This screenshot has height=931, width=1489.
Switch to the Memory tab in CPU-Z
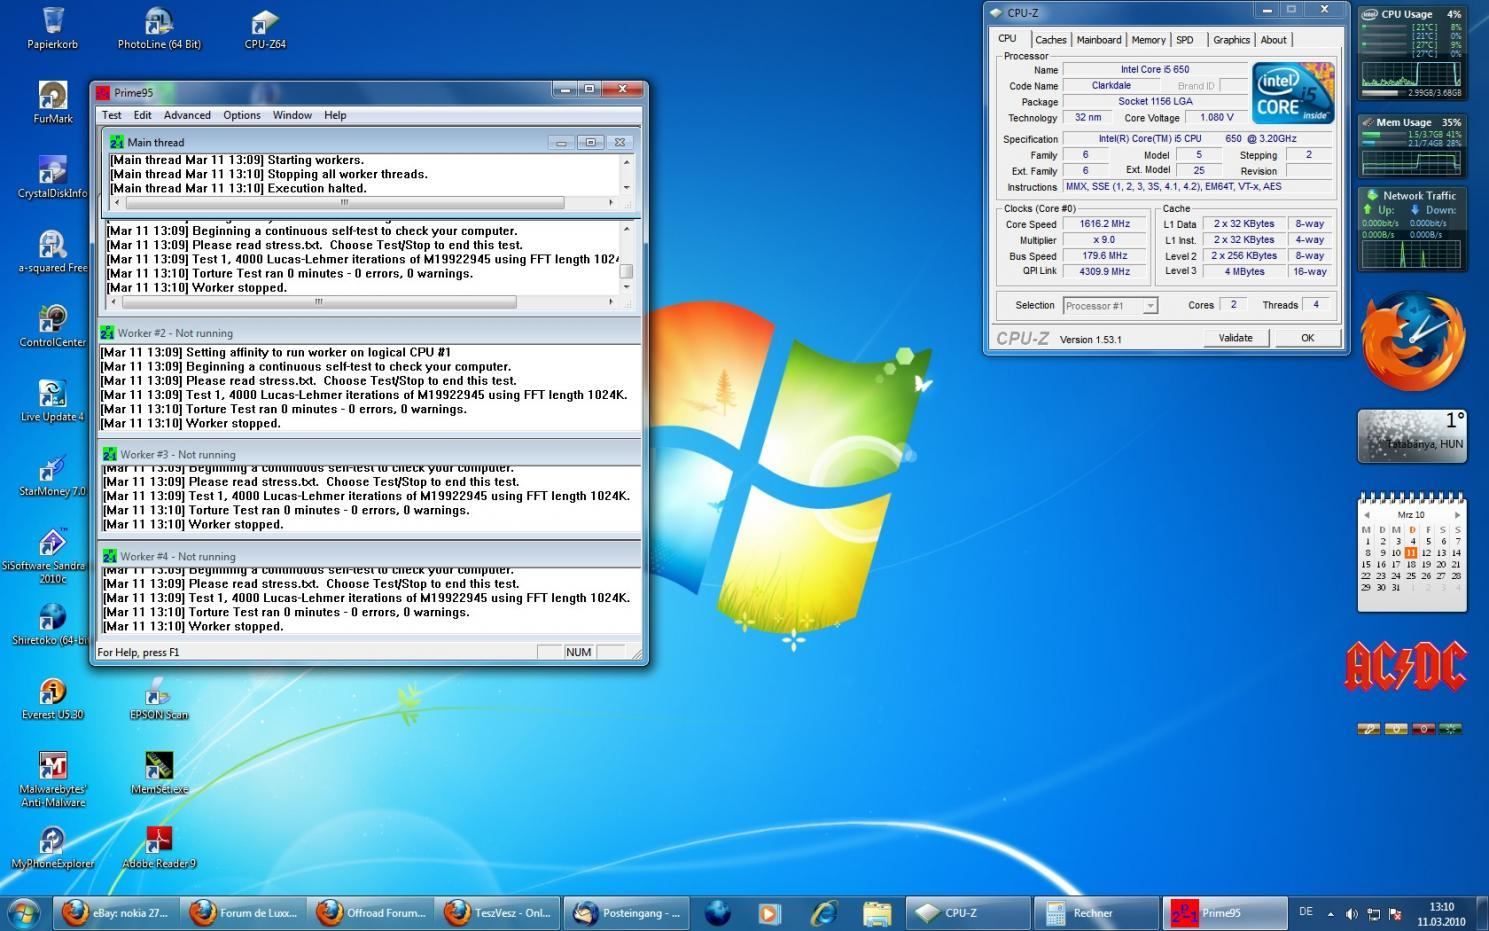1148,40
